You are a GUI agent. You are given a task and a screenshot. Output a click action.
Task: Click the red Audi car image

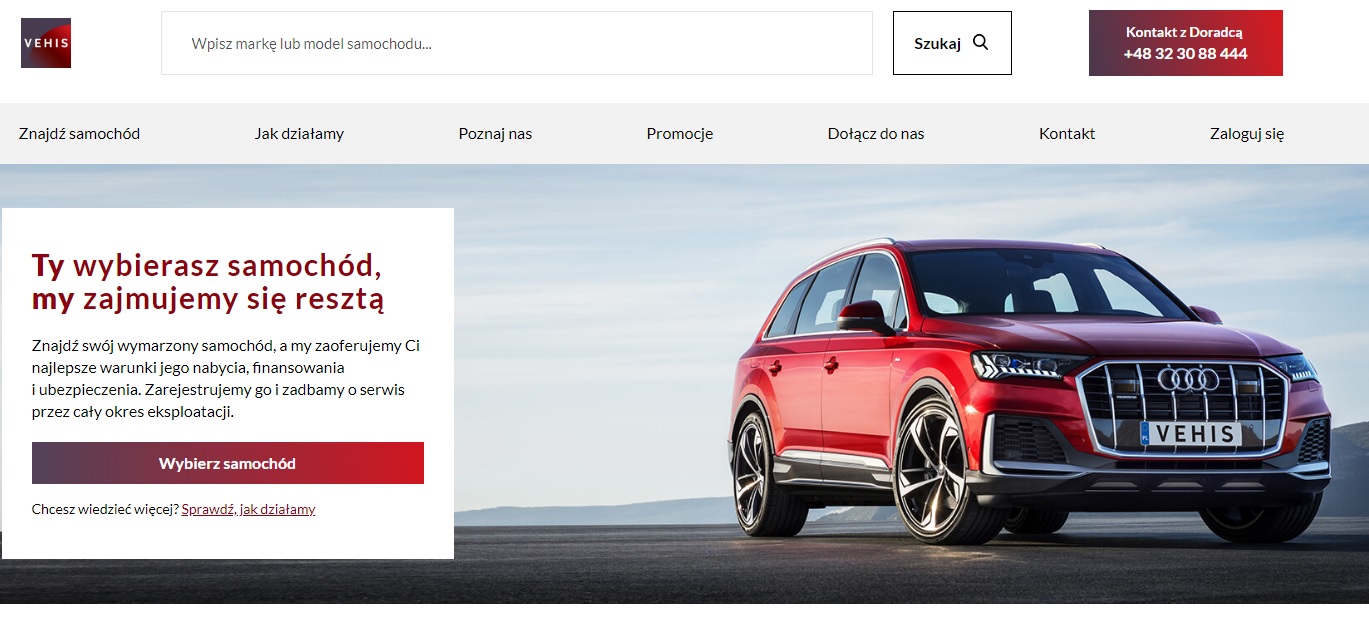pos(1030,390)
